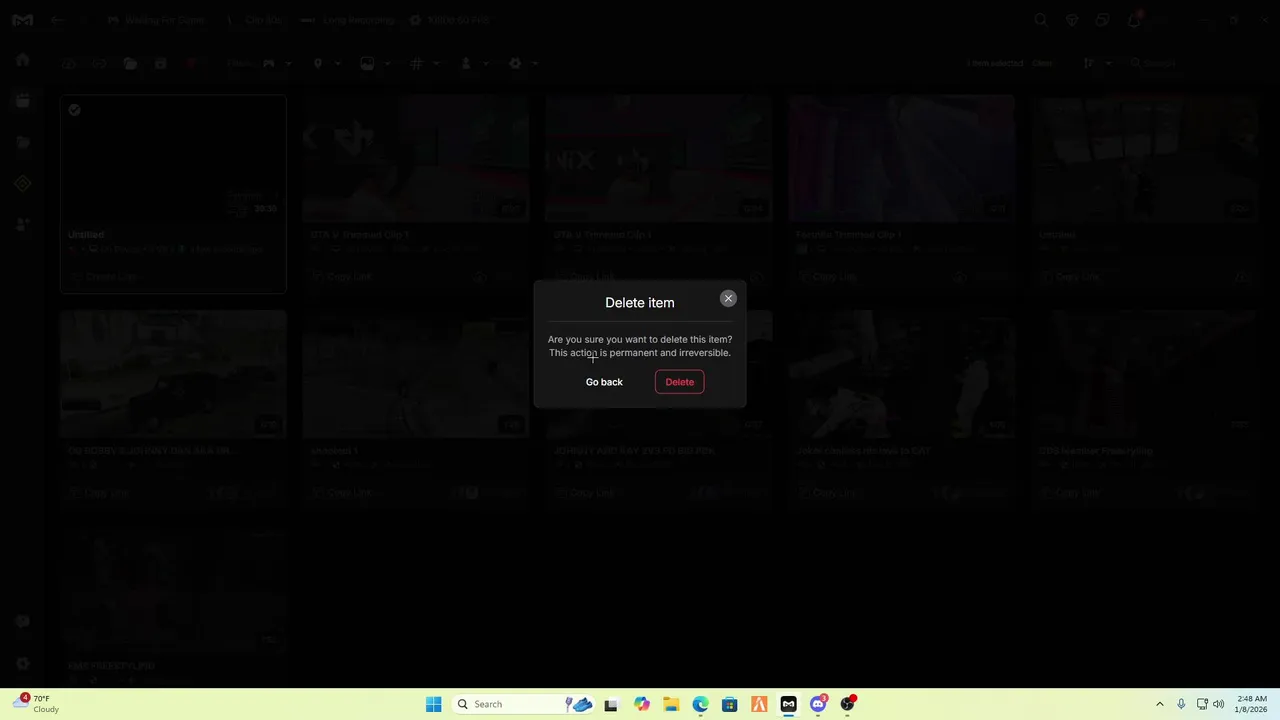Click the diamond icon in Medal sidebar

pos(22,183)
